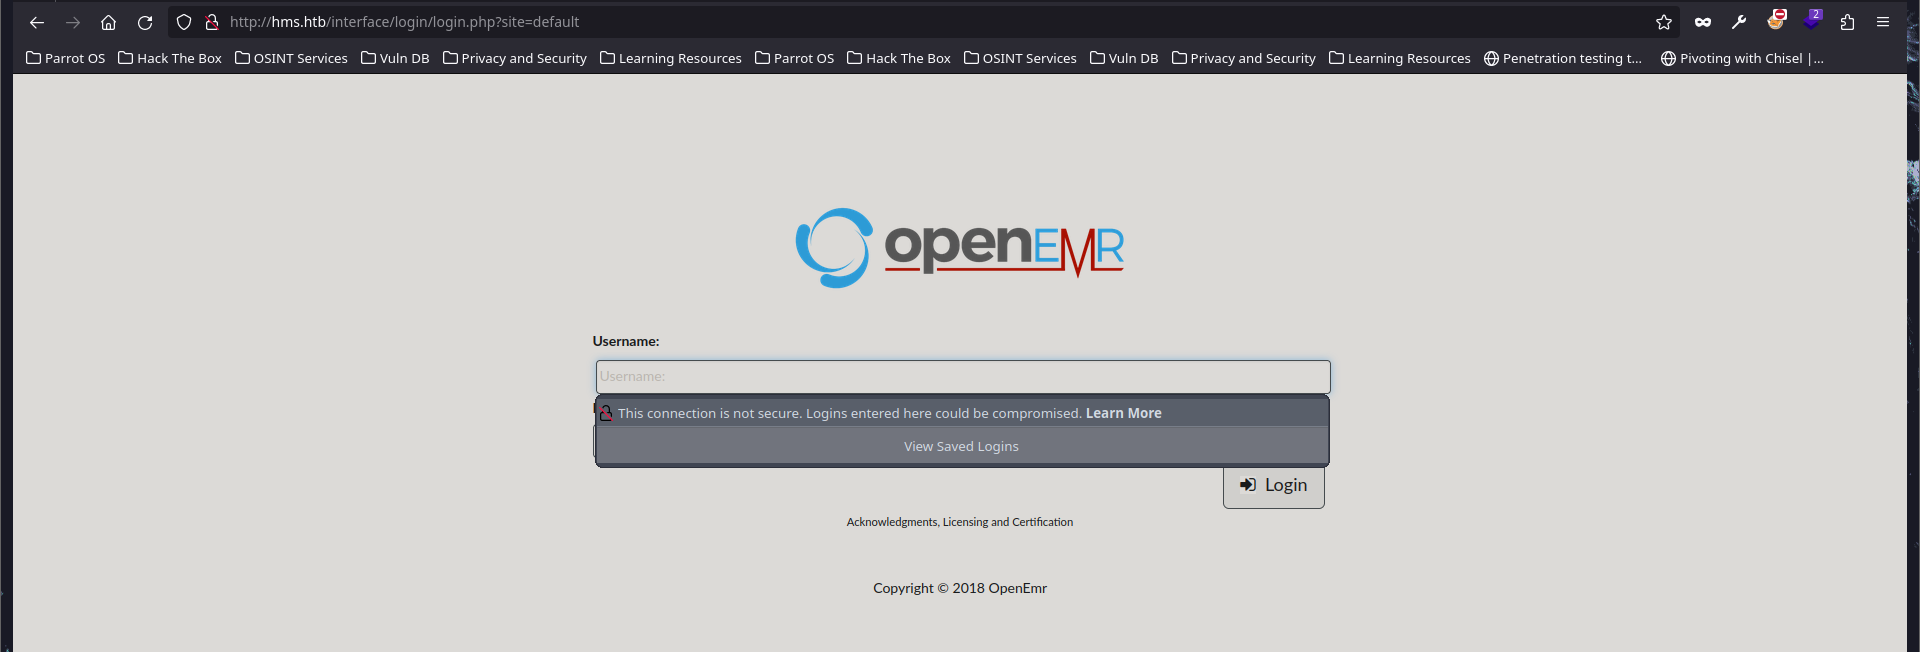Open the tracking protection shield icon

click(184, 22)
